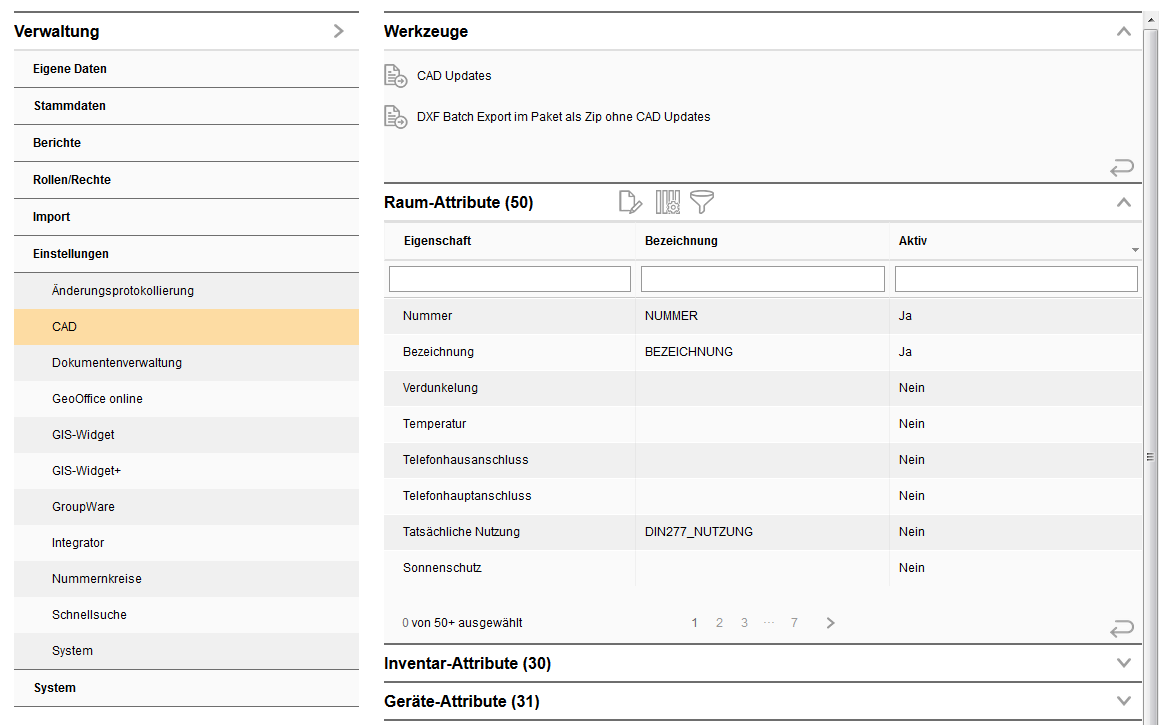The width and height of the screenshot is (1172, 725).
Task: Click the Eigenschaft filter input field
Action: pos(510,279)
